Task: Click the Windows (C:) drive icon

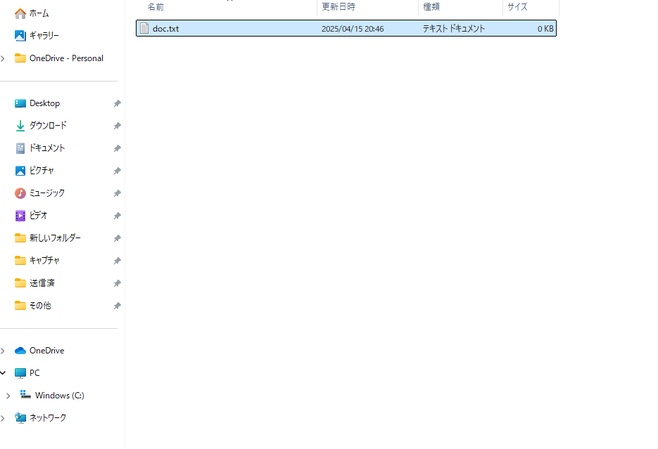Action: [x=25, y=395]
